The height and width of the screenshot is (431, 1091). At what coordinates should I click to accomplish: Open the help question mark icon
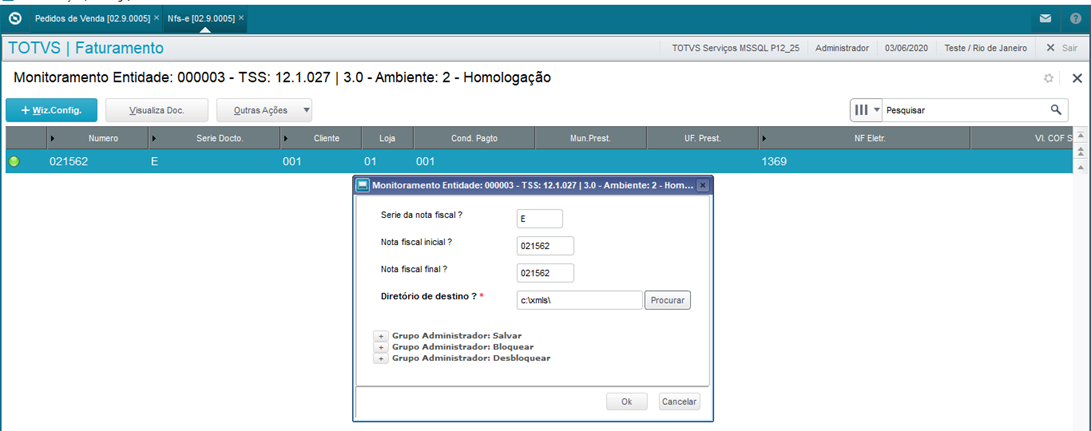pyautogui.click(x=1075, y=19)
